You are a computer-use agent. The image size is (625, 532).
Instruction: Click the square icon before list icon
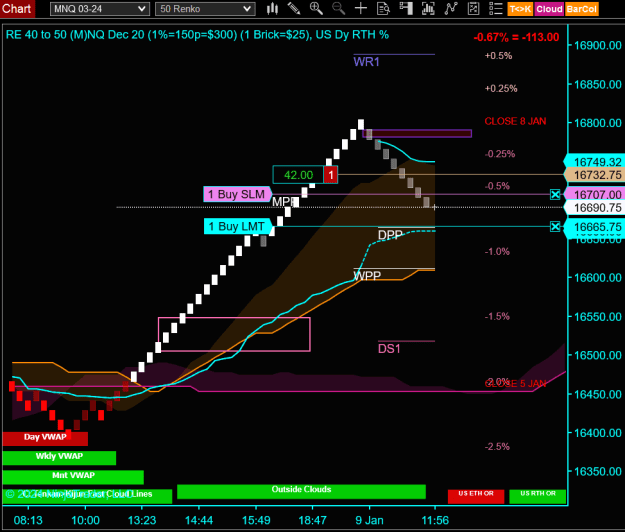(473, 8)
